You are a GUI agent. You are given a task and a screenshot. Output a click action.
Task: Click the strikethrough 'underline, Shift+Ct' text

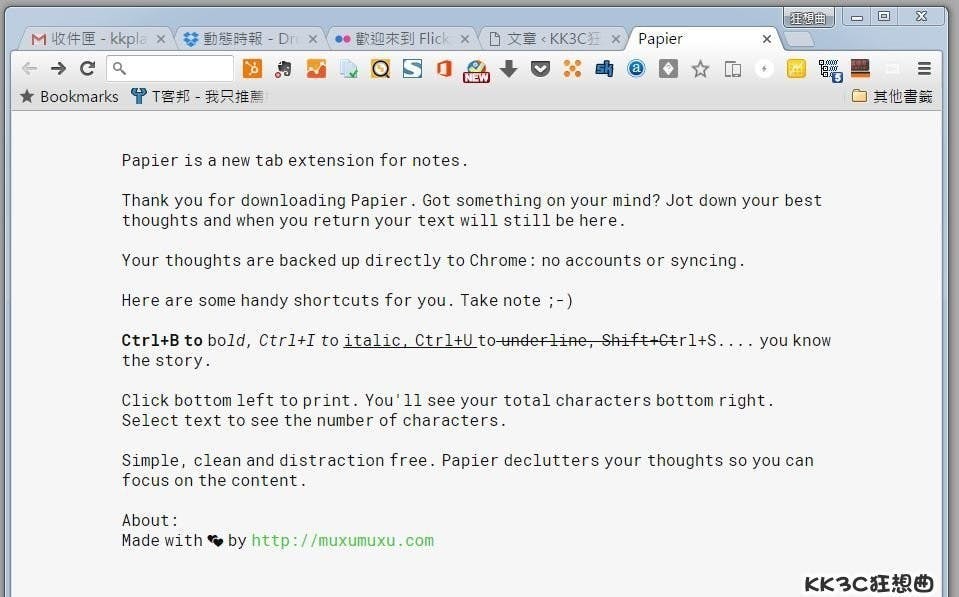click(x=590, y=340)
